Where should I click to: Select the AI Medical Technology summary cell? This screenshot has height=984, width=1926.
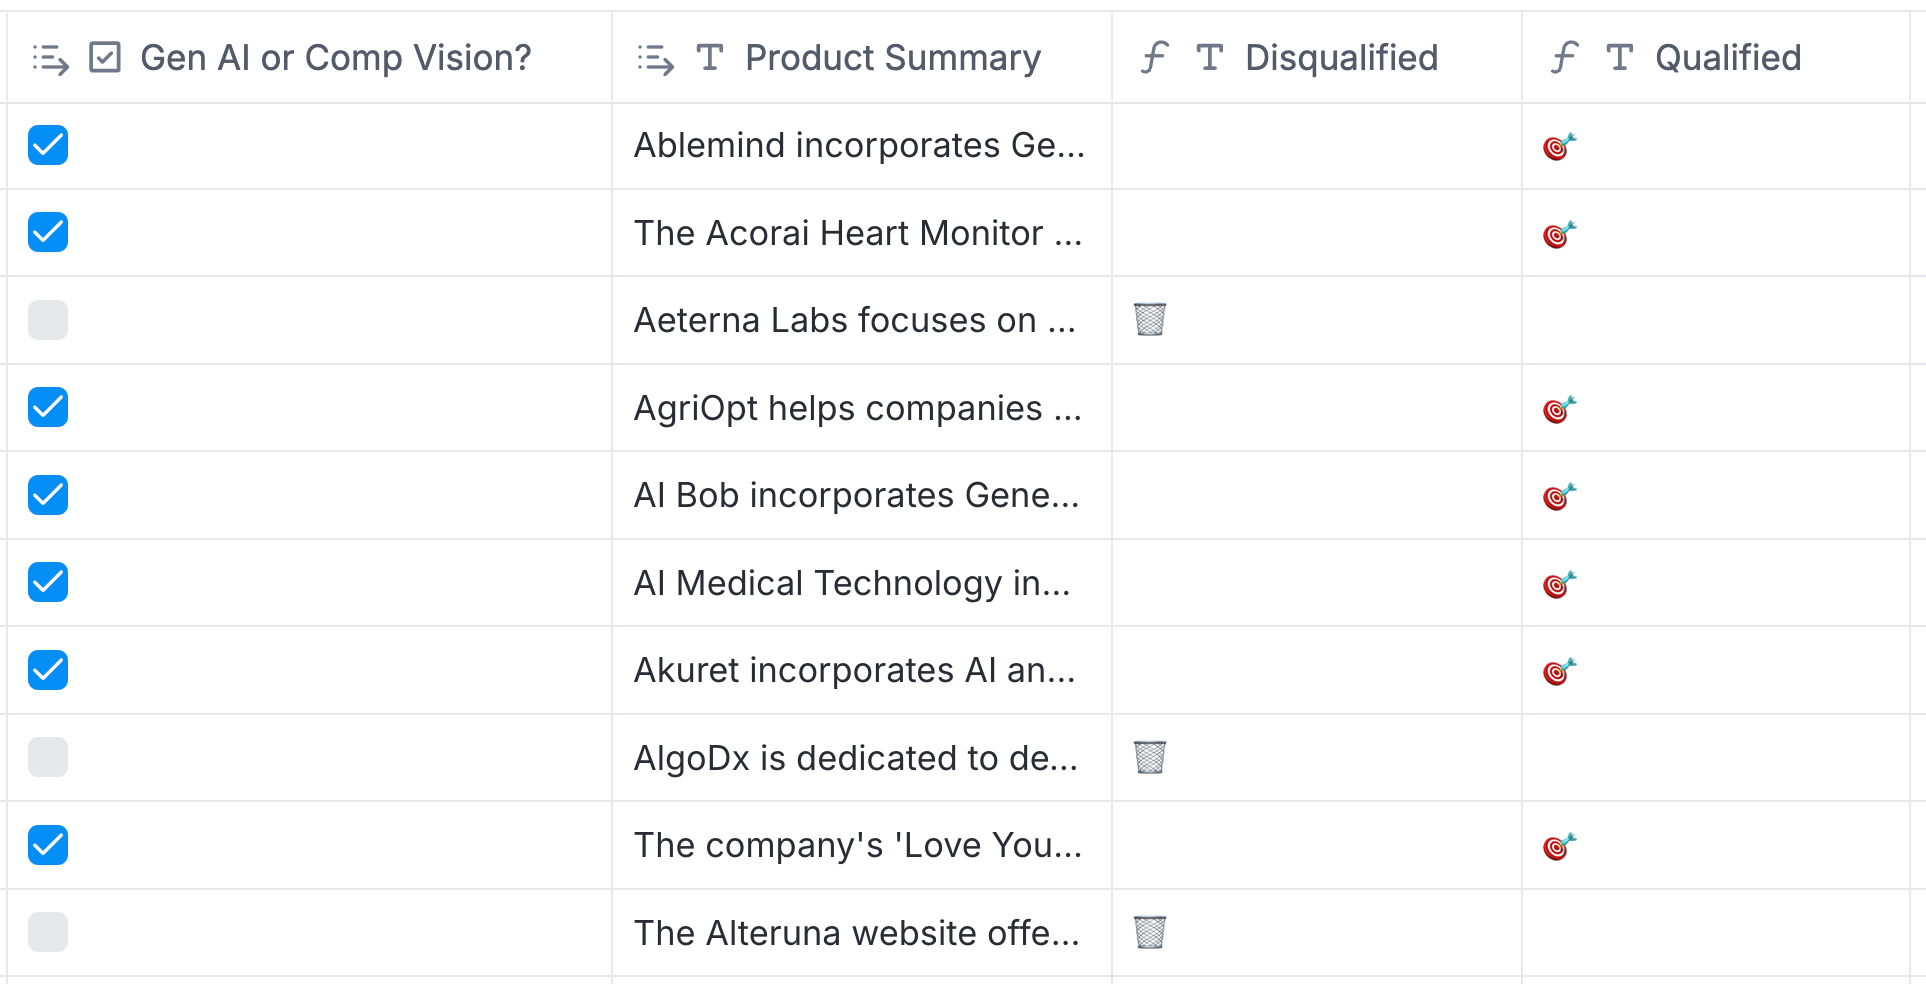(852, 583)
